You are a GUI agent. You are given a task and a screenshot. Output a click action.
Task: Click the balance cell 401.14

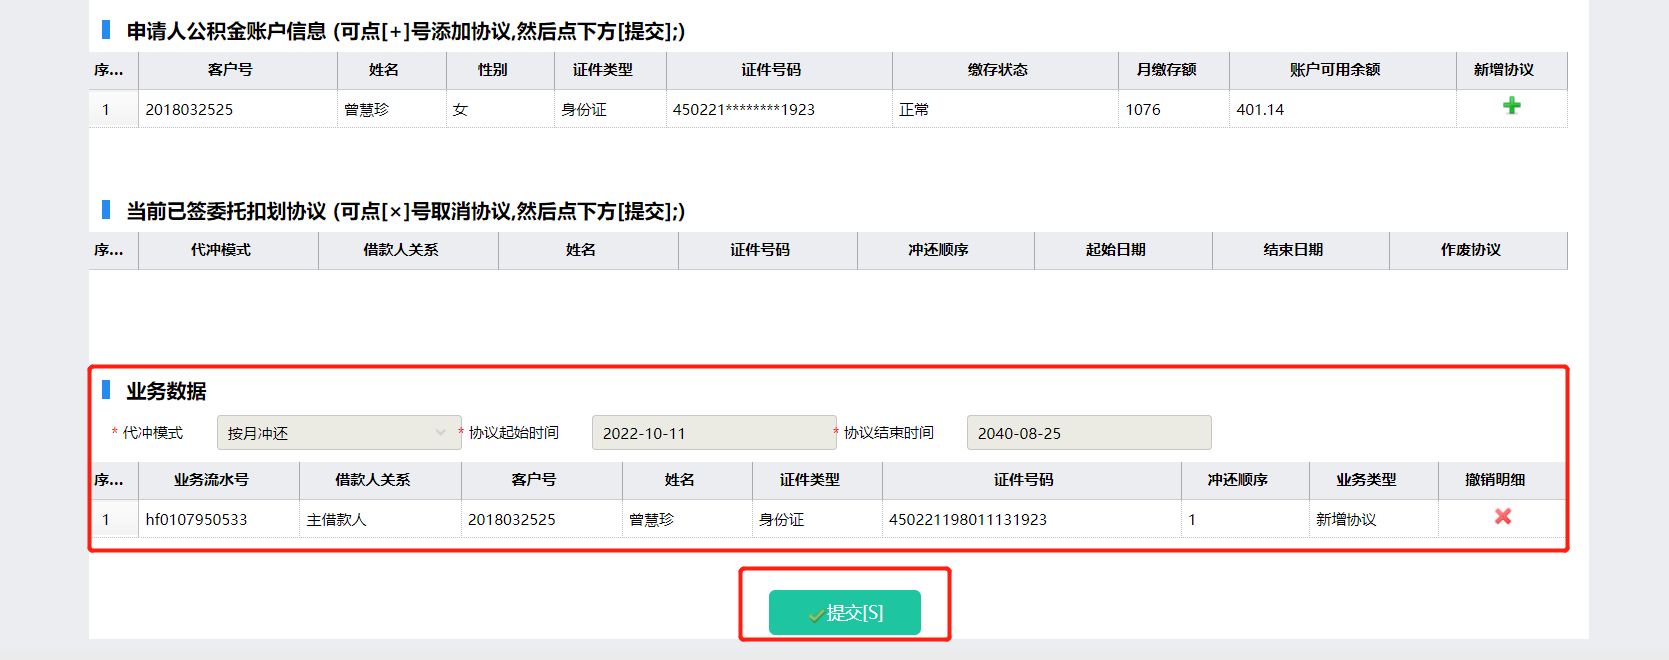coord(1260,110)
